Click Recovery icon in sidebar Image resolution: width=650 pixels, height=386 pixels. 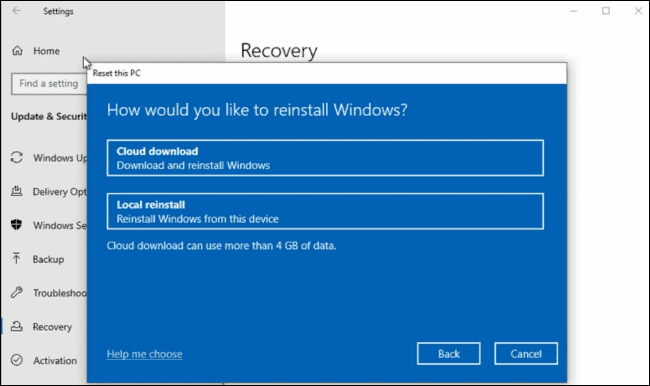[x=17, y=326]
